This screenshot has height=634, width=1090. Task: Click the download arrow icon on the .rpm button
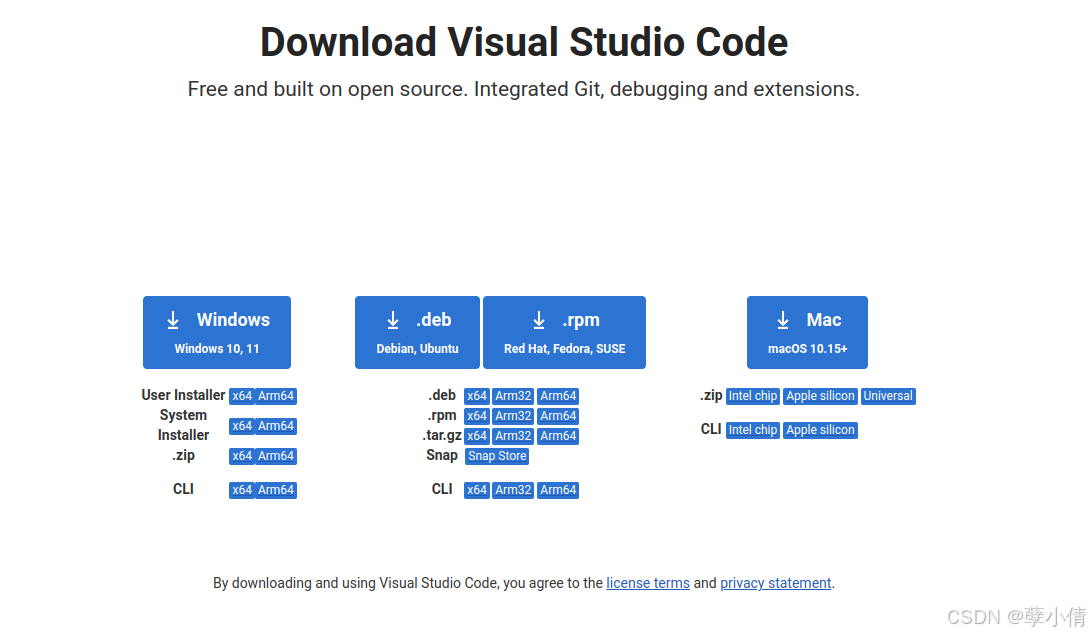[539, 320]
